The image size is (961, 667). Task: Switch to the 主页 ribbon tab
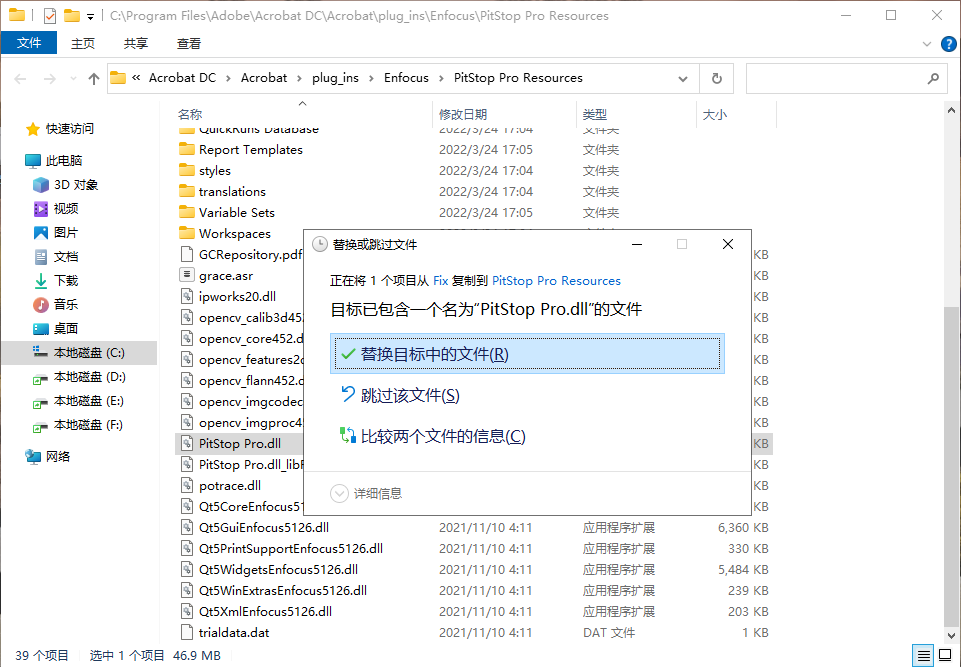point(83,43)
